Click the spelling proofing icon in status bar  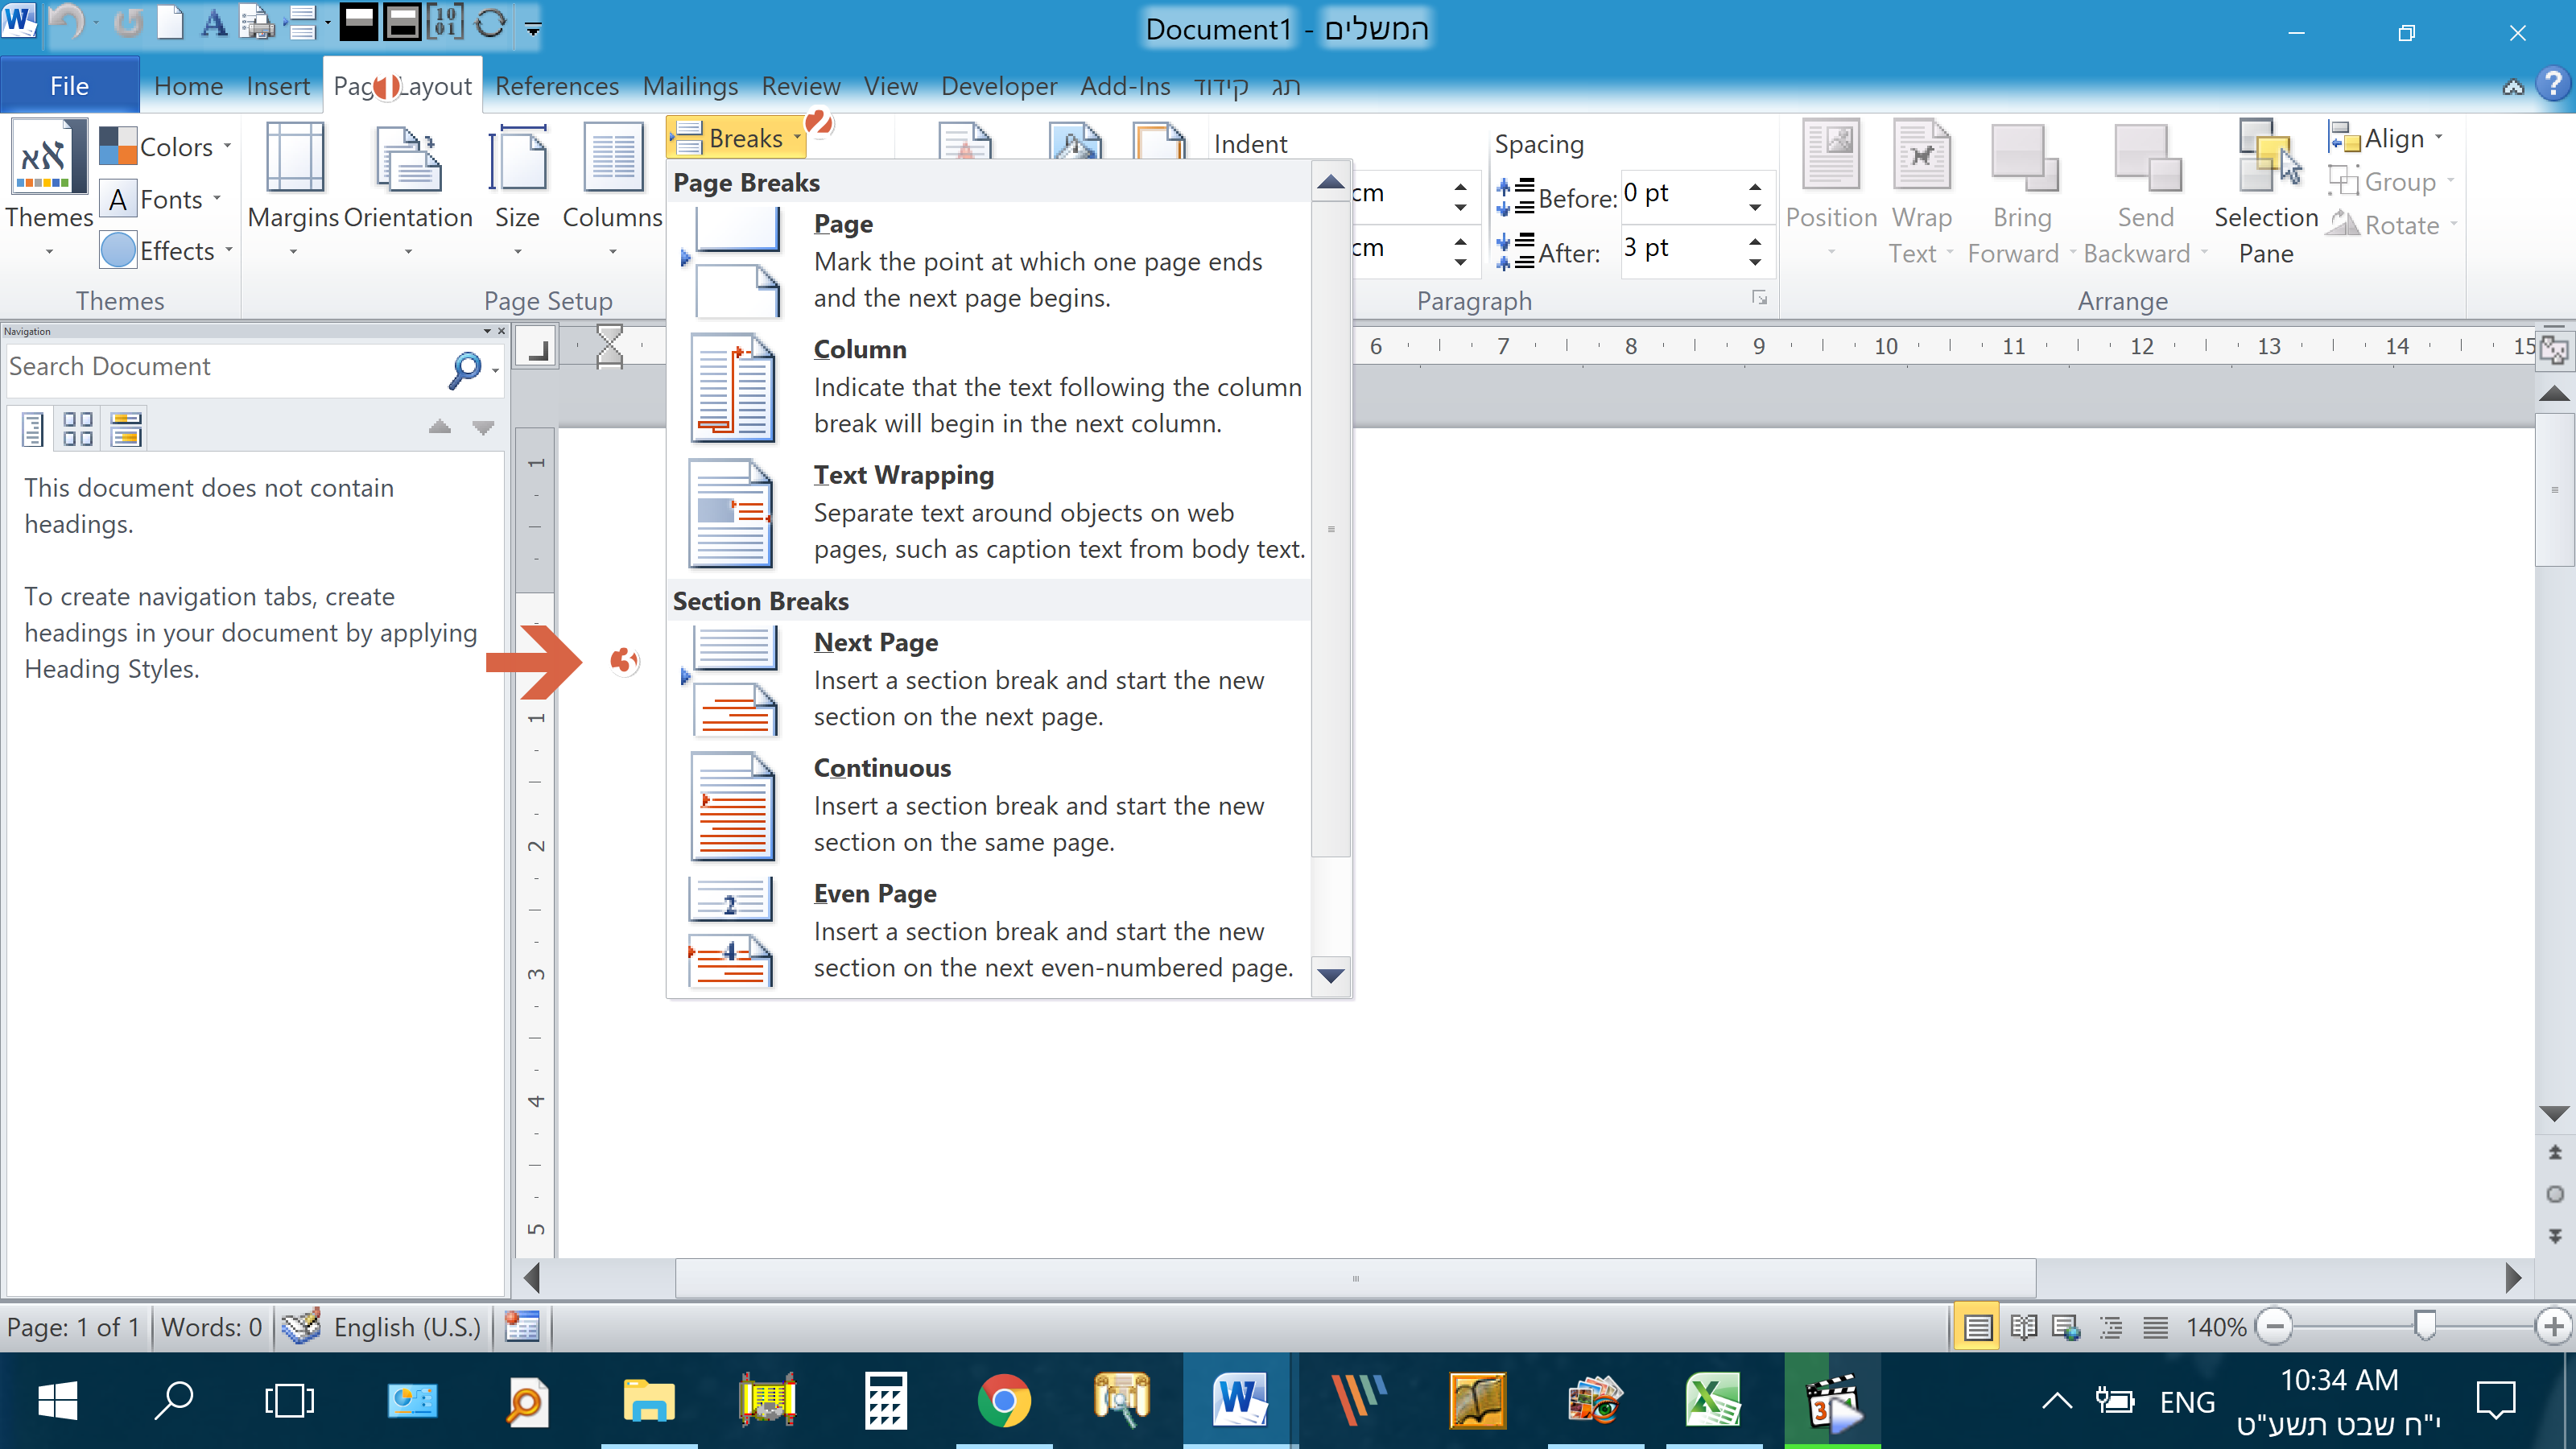pos(301,1327)
